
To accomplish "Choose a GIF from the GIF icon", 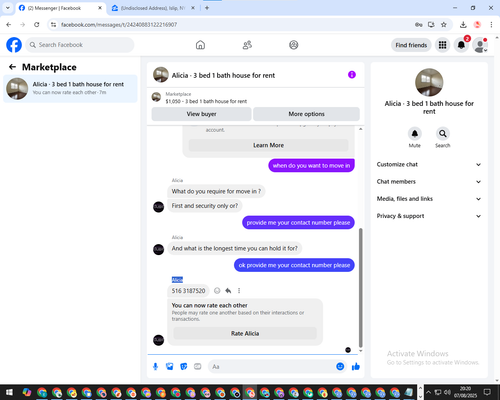I will [198, 367].
